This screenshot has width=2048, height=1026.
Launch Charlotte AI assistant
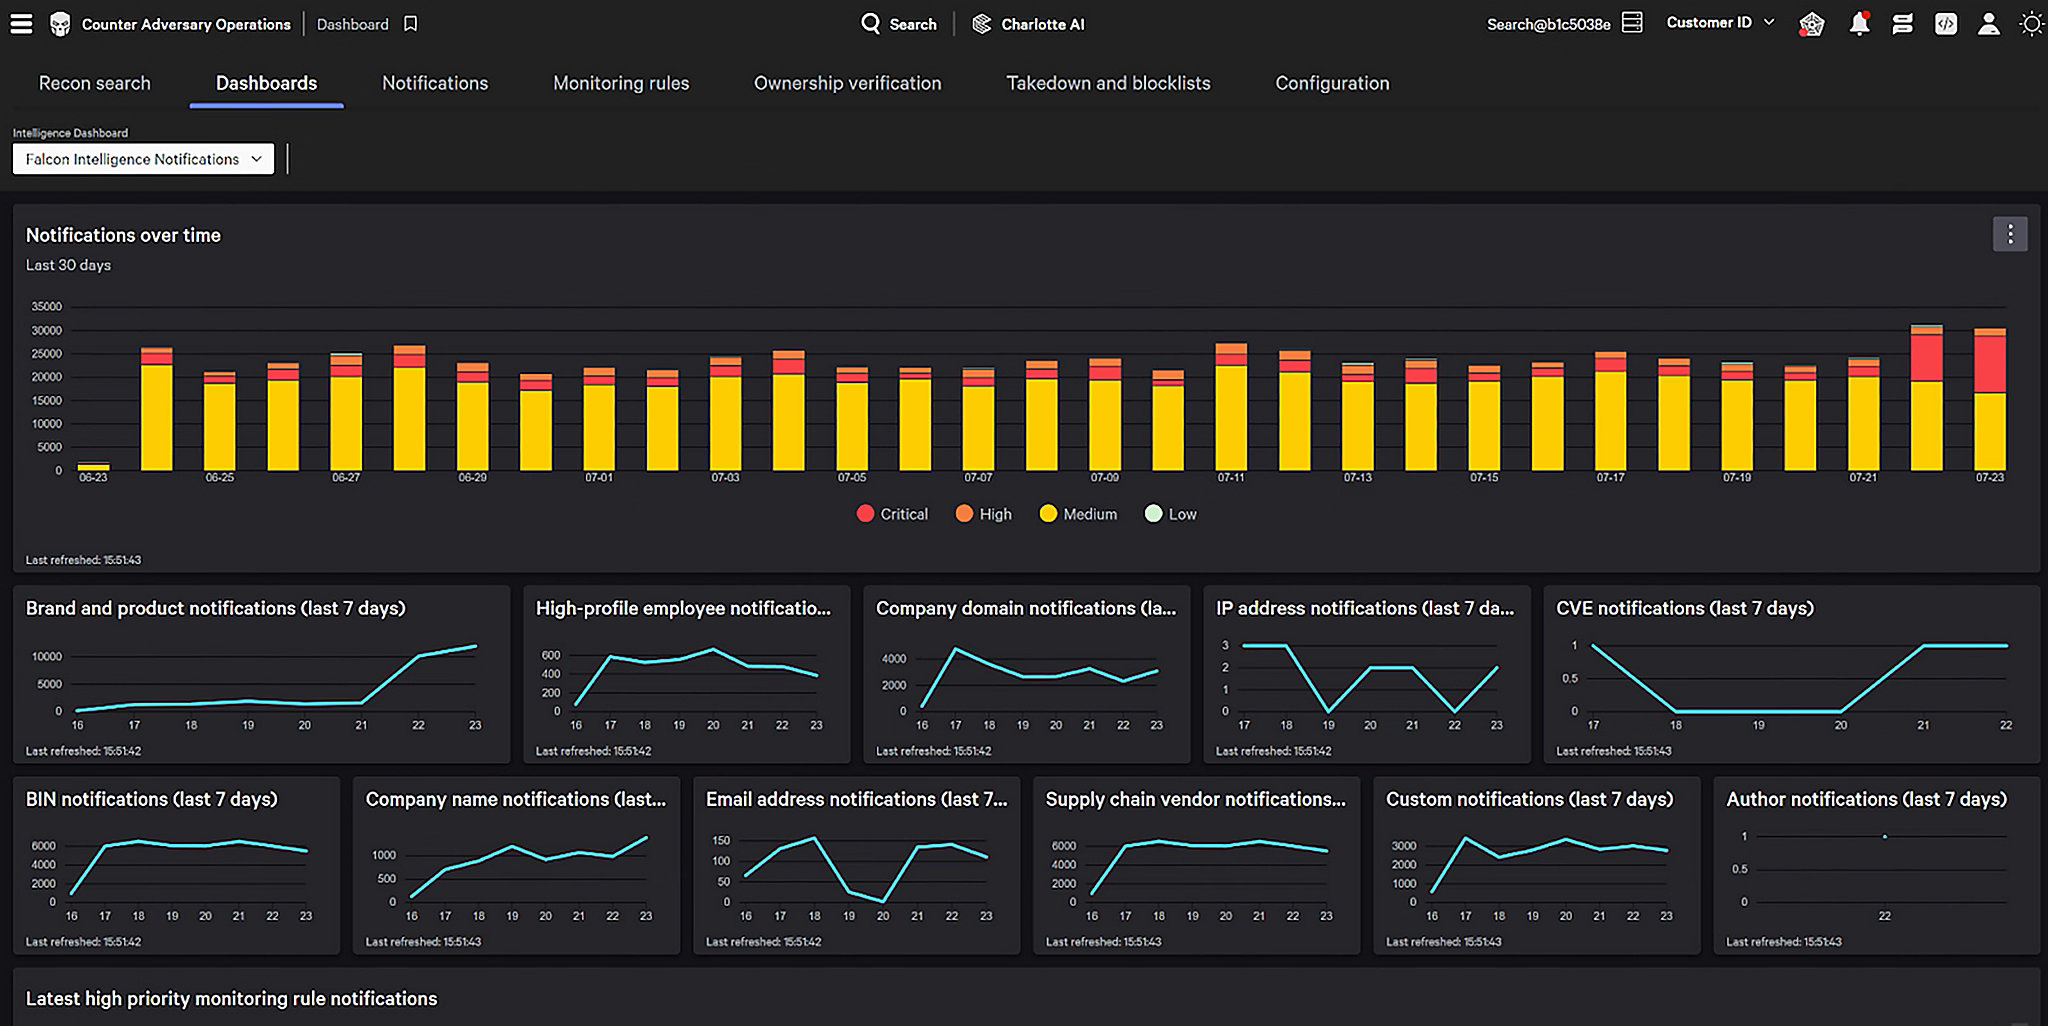(1028, 24)
